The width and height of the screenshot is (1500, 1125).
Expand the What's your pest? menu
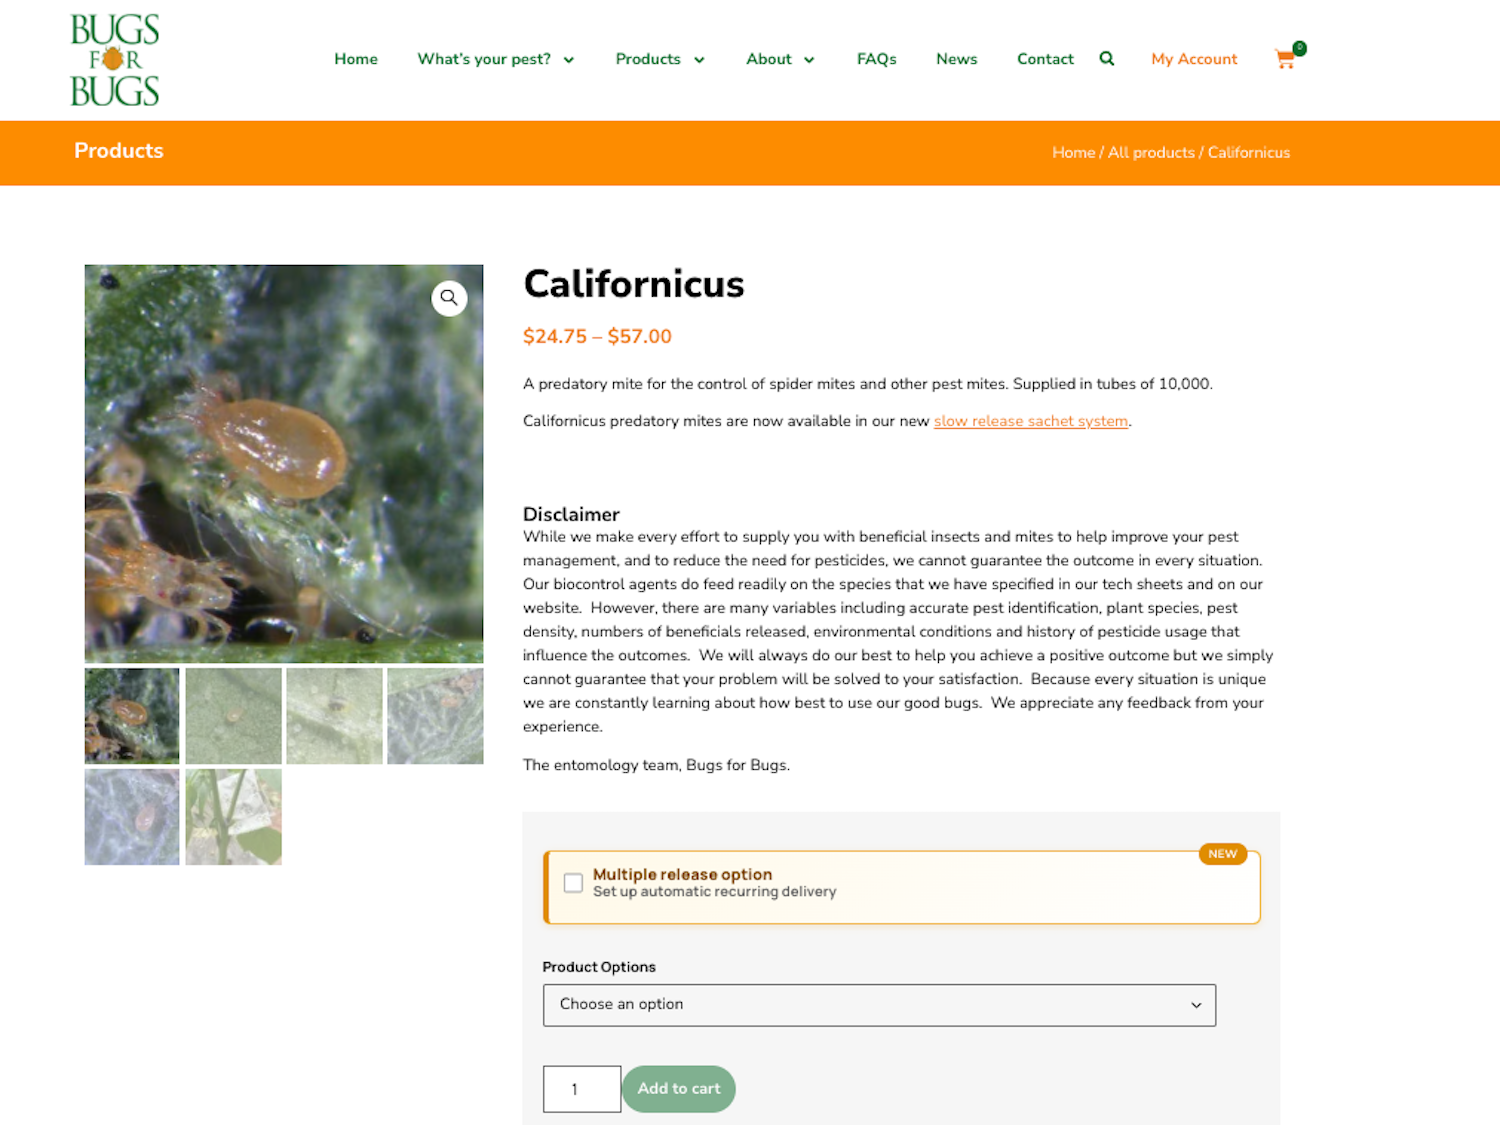pos(495,59)
